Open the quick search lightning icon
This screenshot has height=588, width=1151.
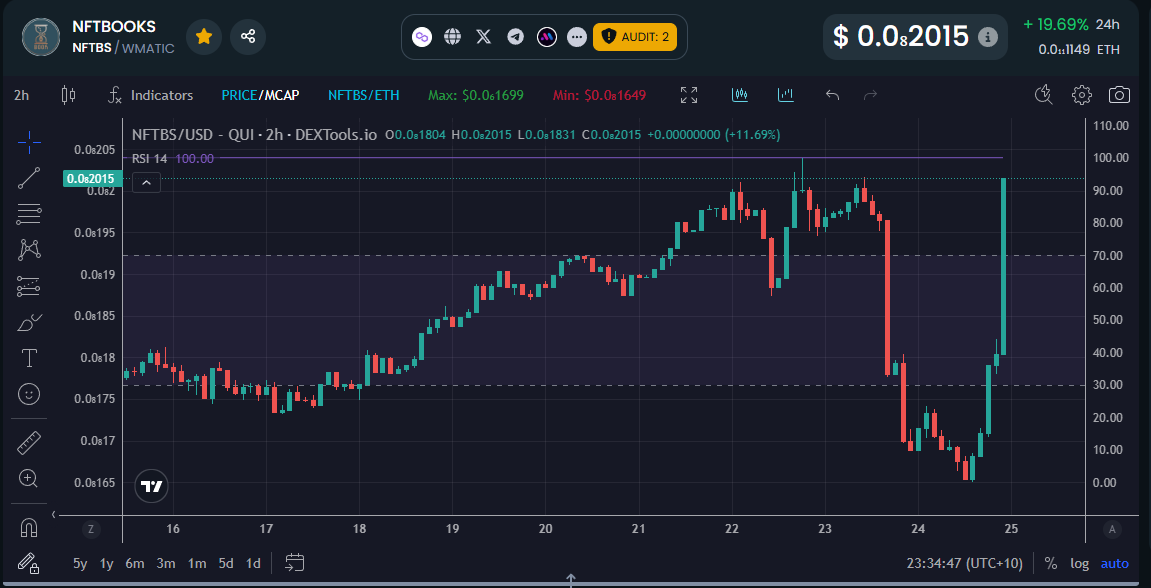1043,95
